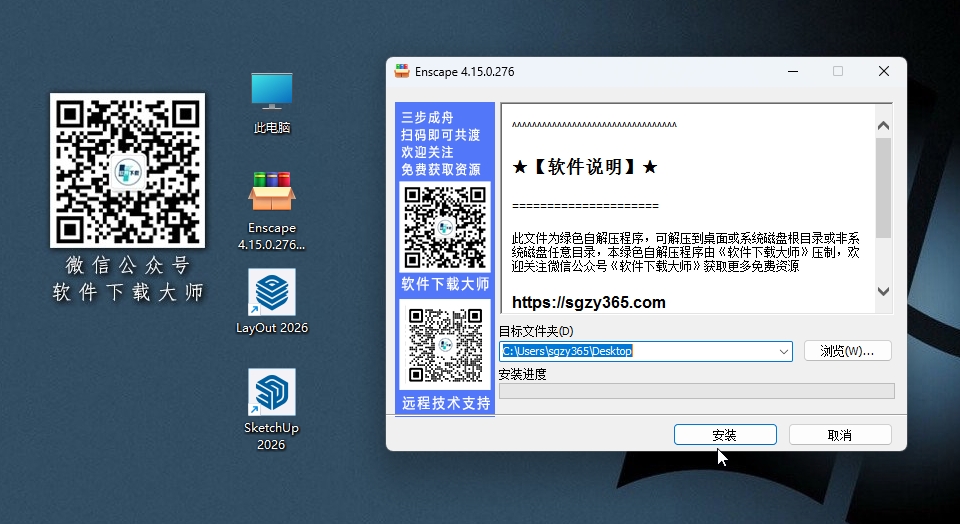This screenshot has width=960, height=524.
Task: Click the 三步成舟 text in sidebar
Action: [427, 118]
